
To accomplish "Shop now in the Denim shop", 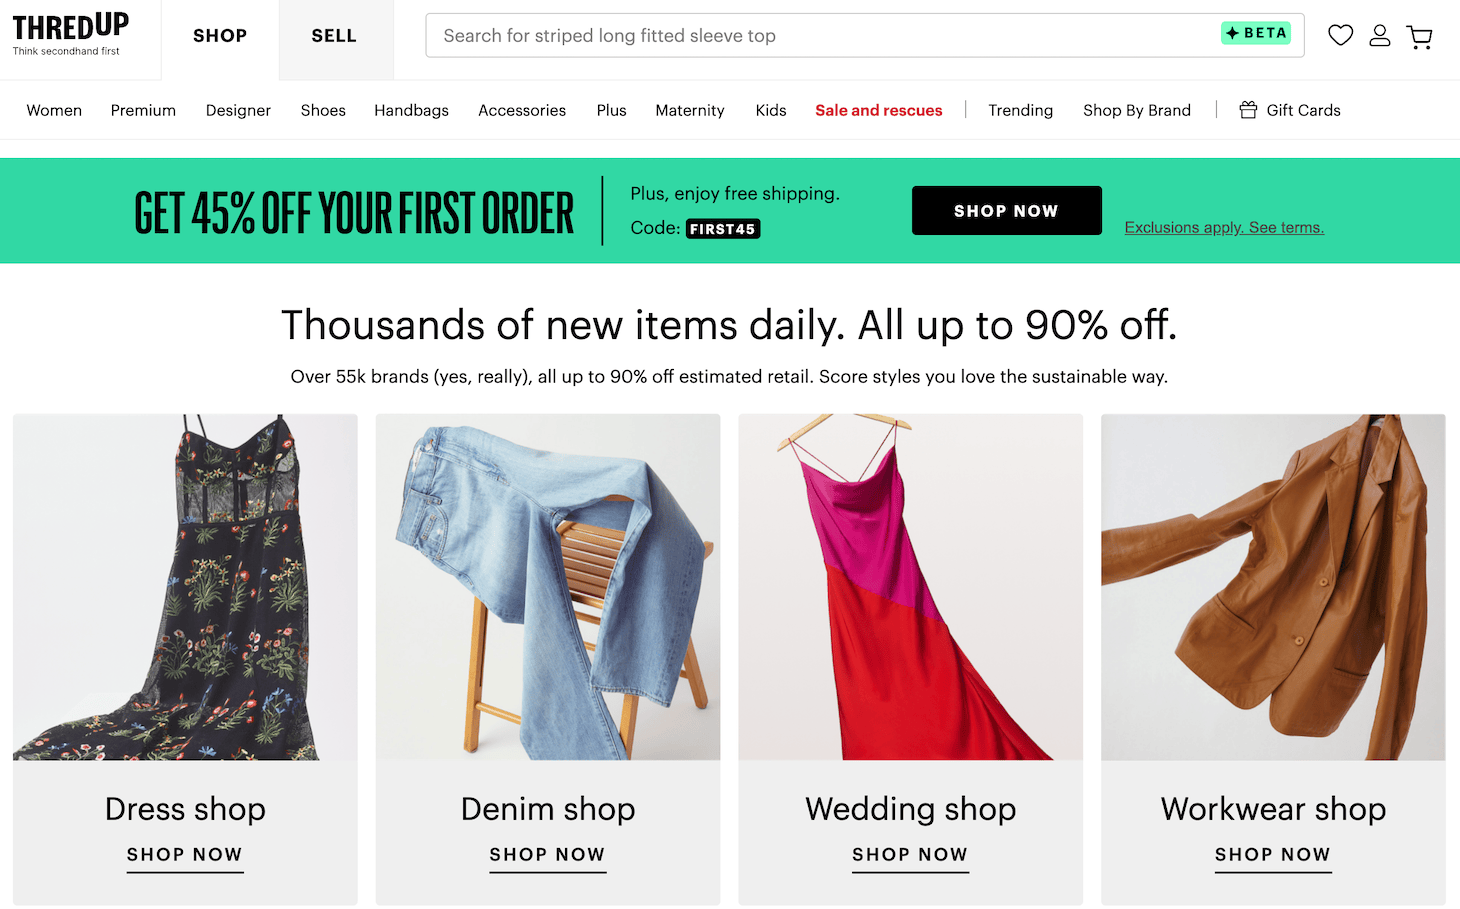I will (547, 856).
